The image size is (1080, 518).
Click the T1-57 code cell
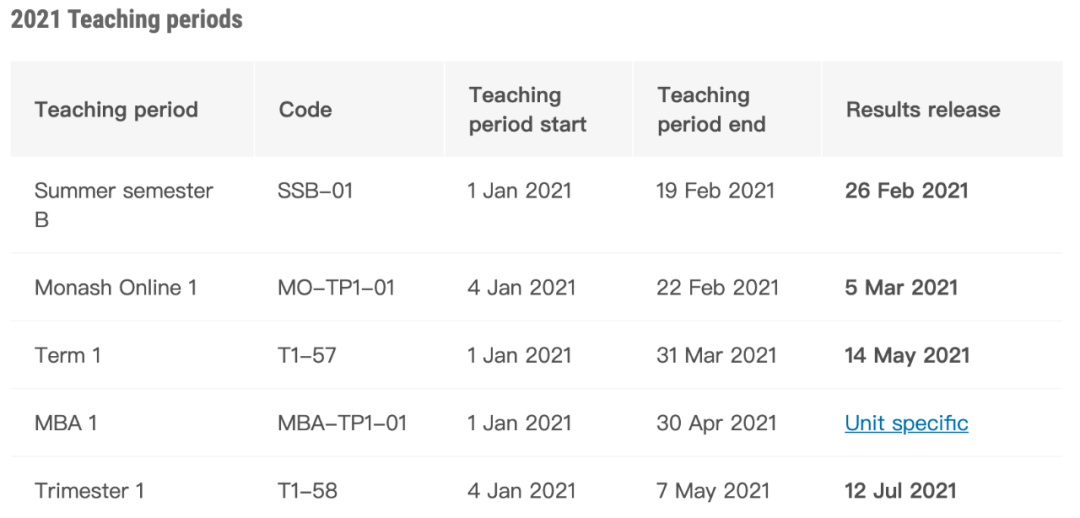[x=307, y=355]
